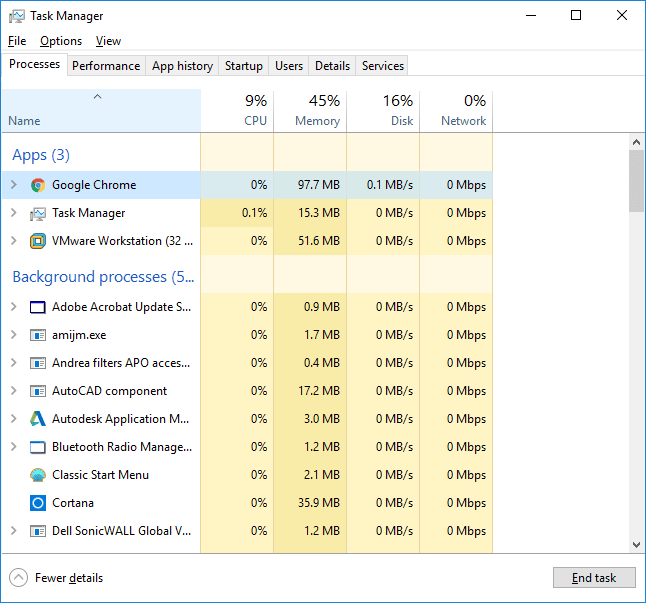
Task: Click the Background processes group header
Action: point(103,277)
